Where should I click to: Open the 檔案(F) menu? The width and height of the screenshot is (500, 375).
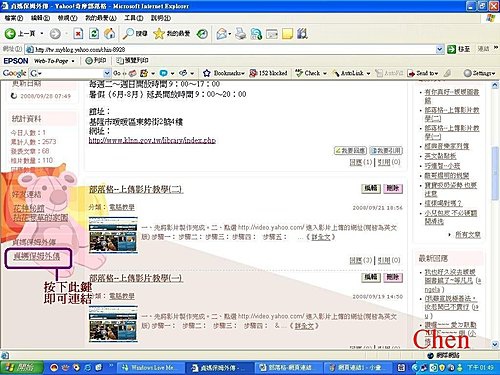tap(14, 18)
